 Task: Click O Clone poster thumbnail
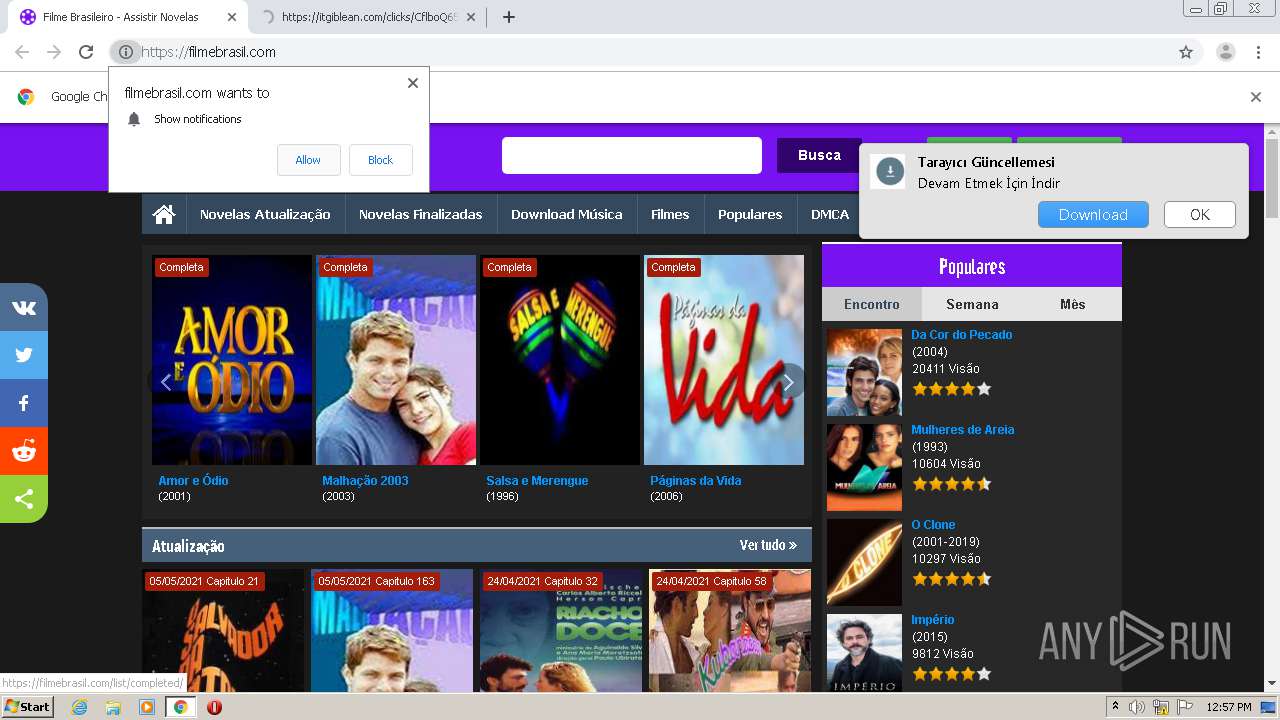point(864,562)
